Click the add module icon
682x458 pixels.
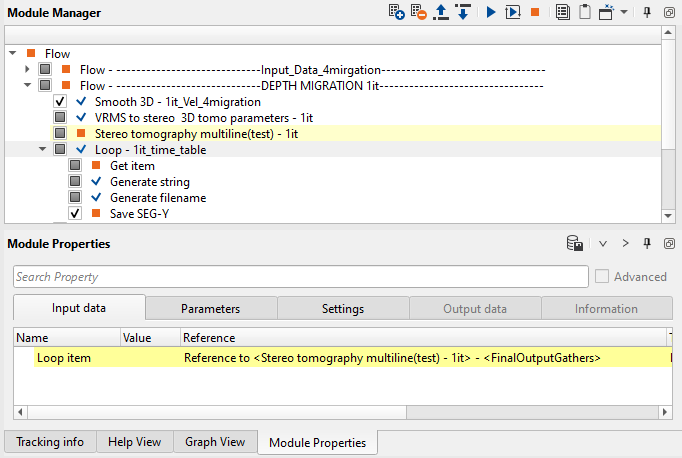398,12
